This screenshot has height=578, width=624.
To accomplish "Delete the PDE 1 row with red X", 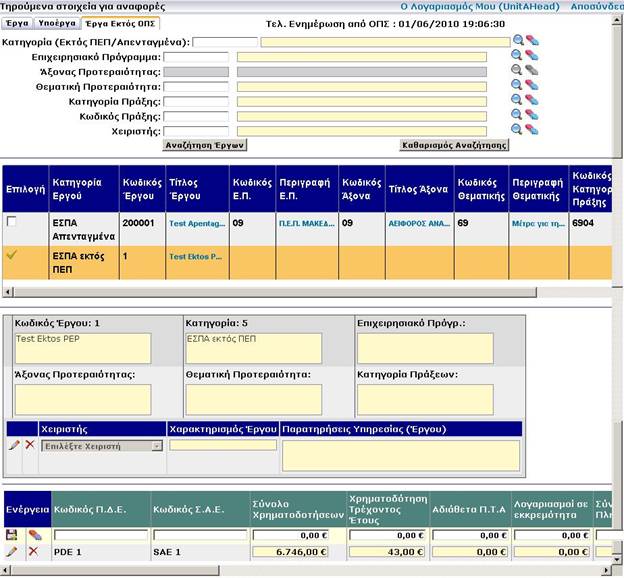I will point(33,551).
